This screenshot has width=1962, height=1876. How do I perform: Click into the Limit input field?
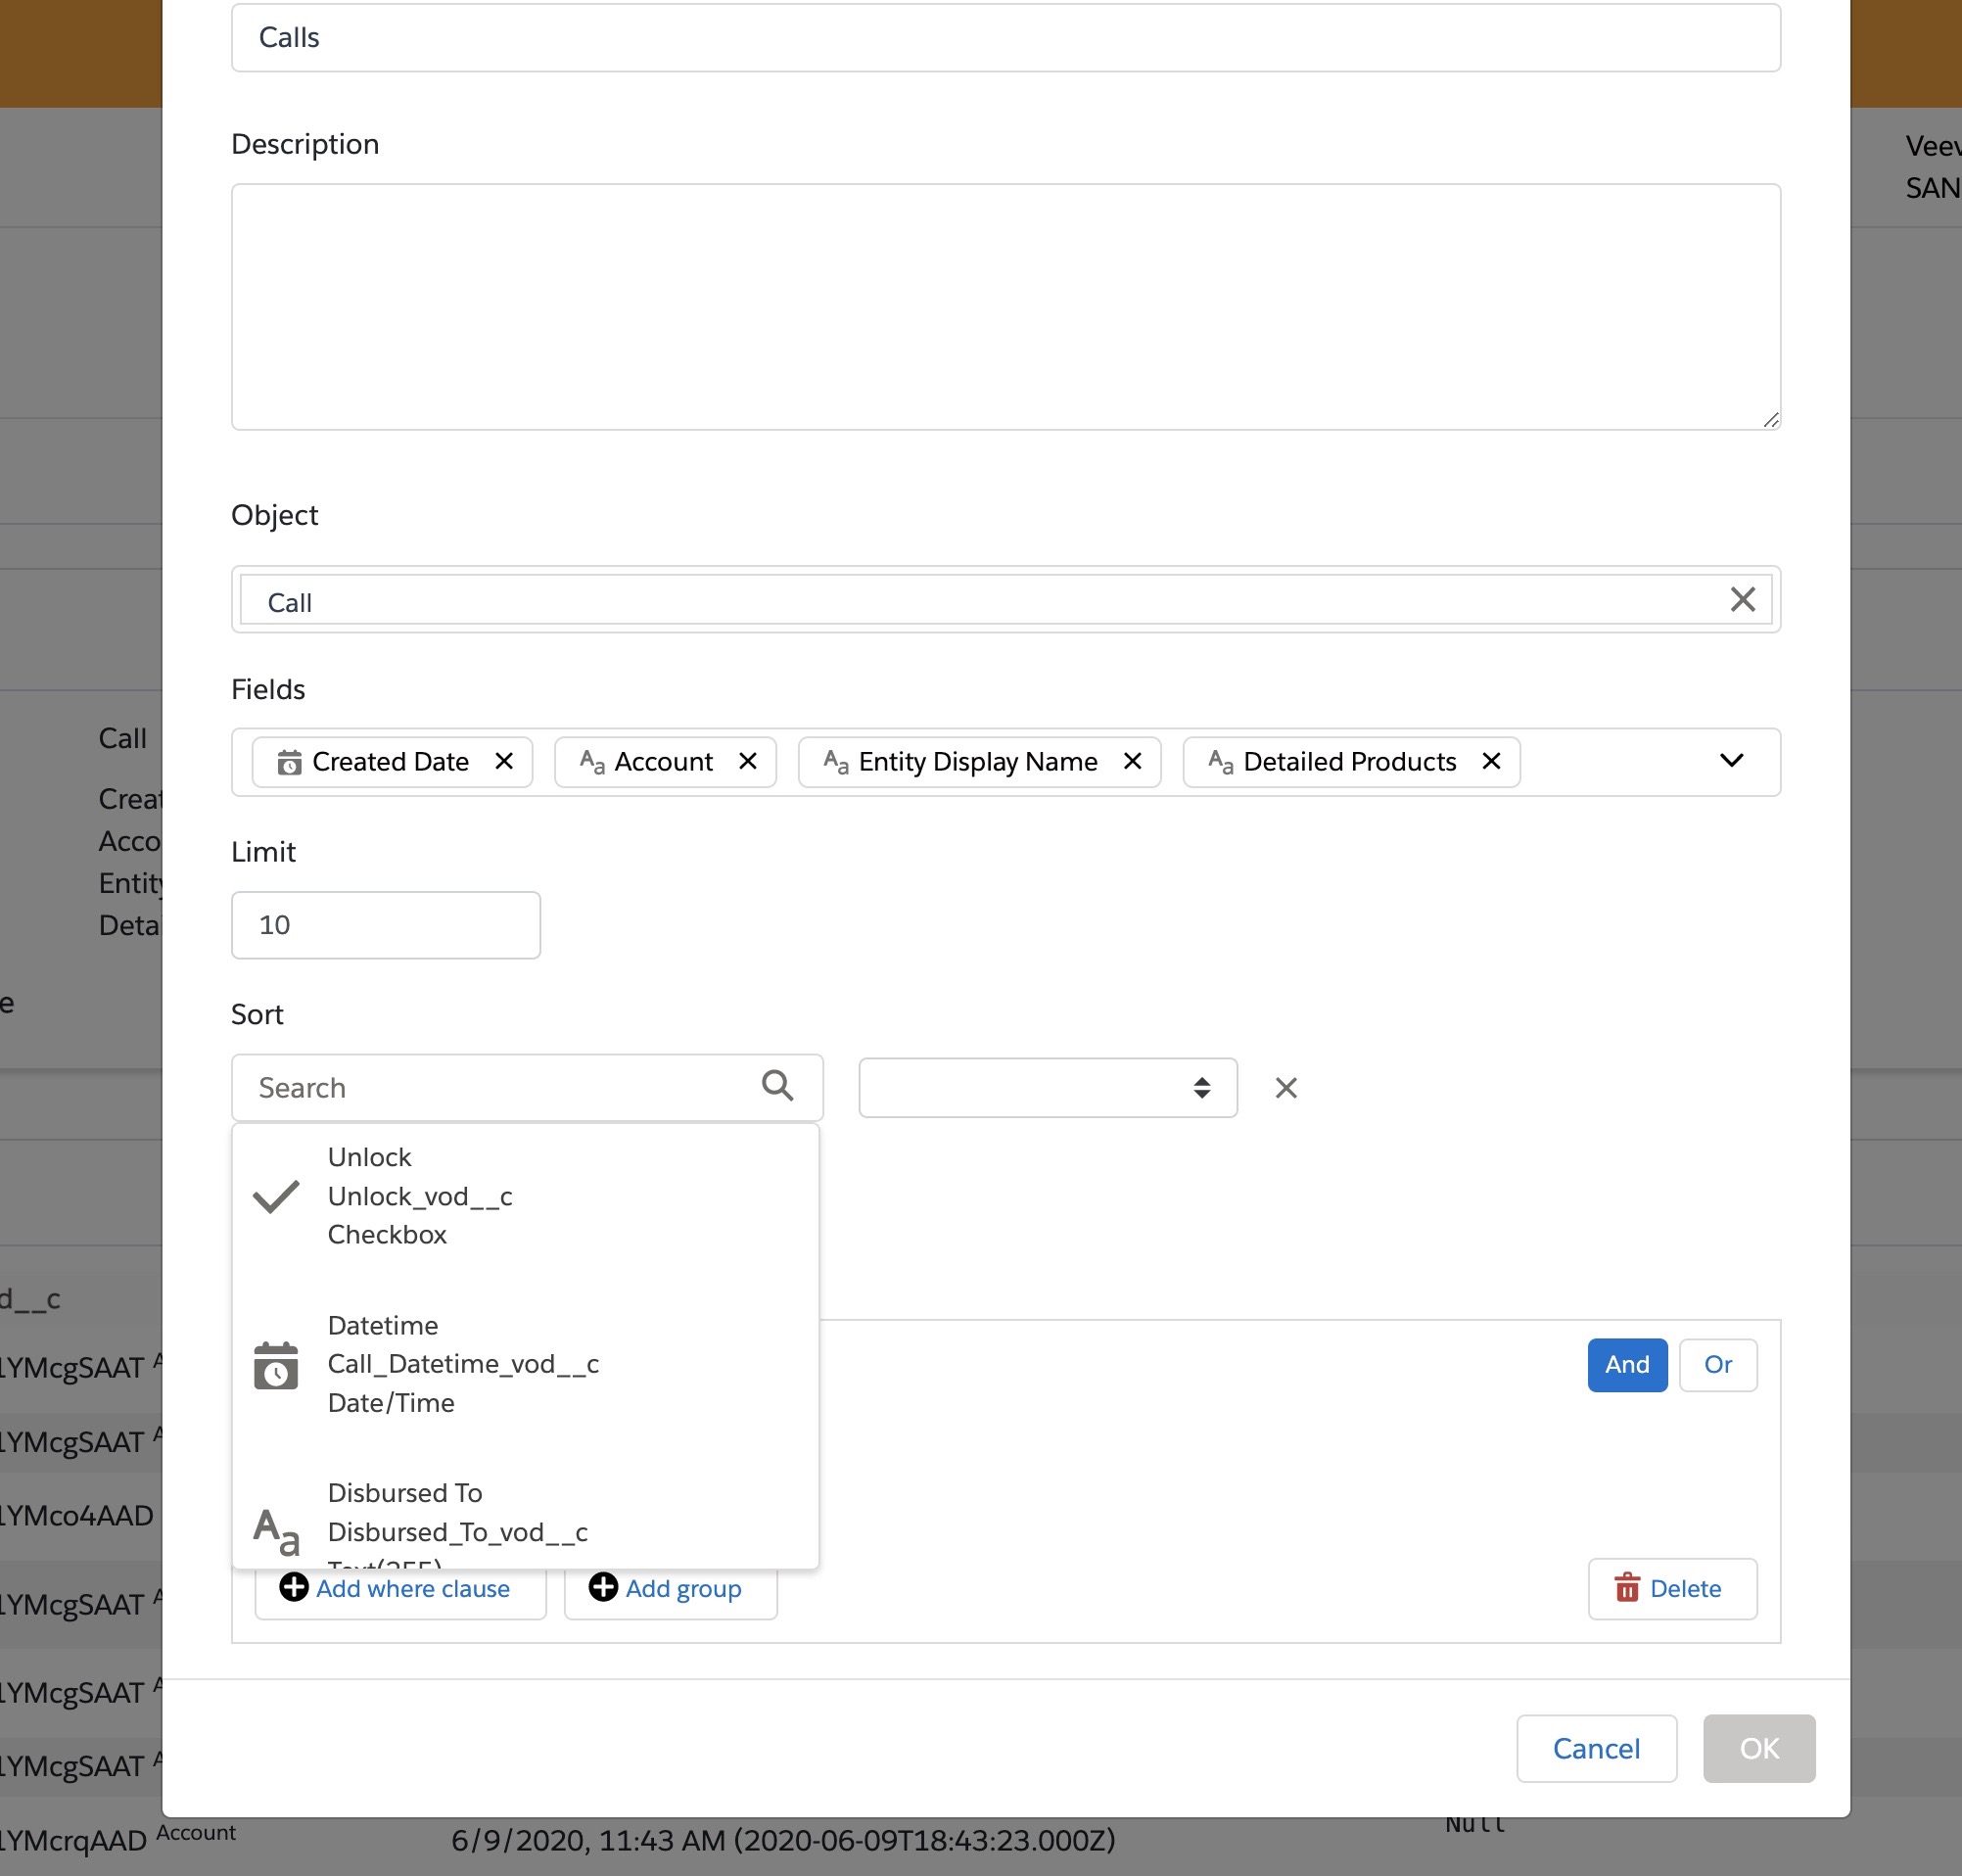click(x=385, y=925)
